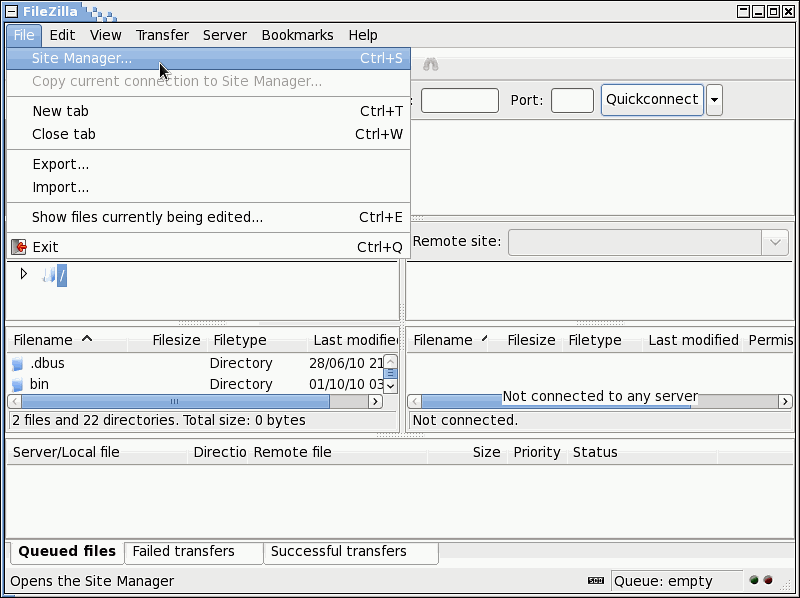
Task: Click local list horizontal scroll right arrow
Action: pyautogui.click(x=376, y=401)
